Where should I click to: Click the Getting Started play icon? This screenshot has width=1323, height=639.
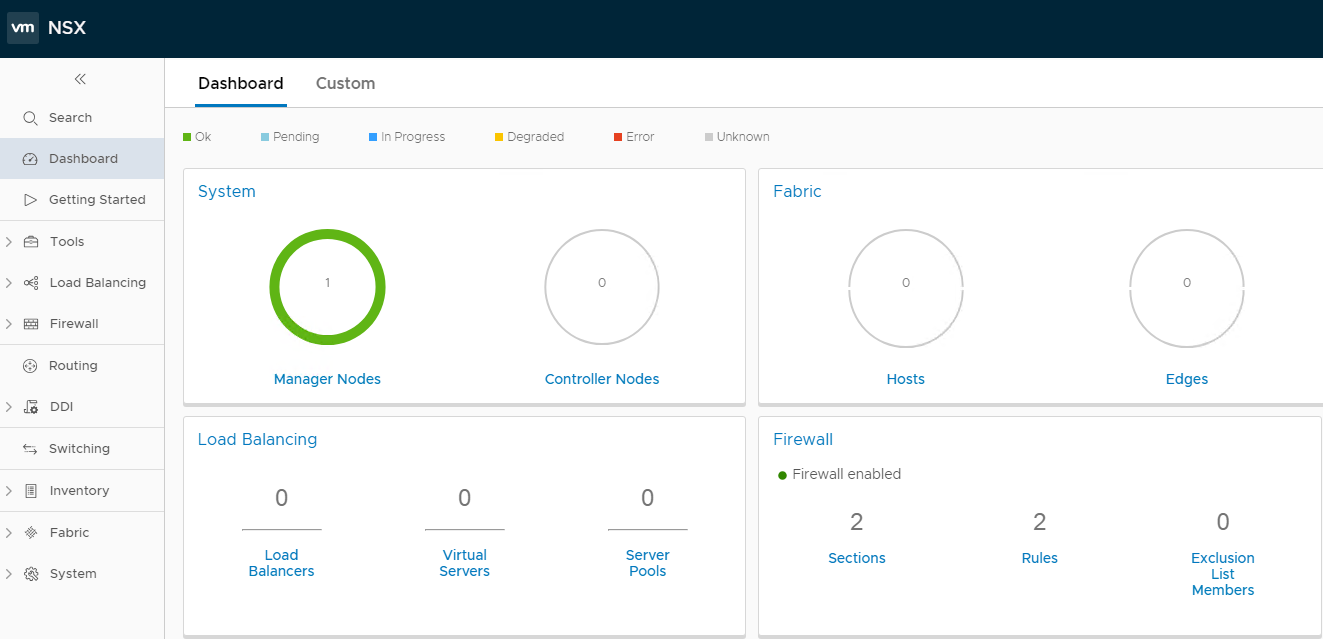tap(30, 200)
